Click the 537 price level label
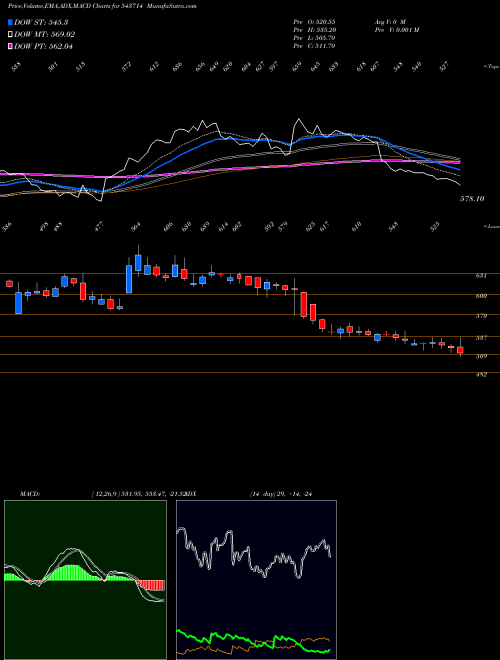The image size is (500, 660). 481,338
